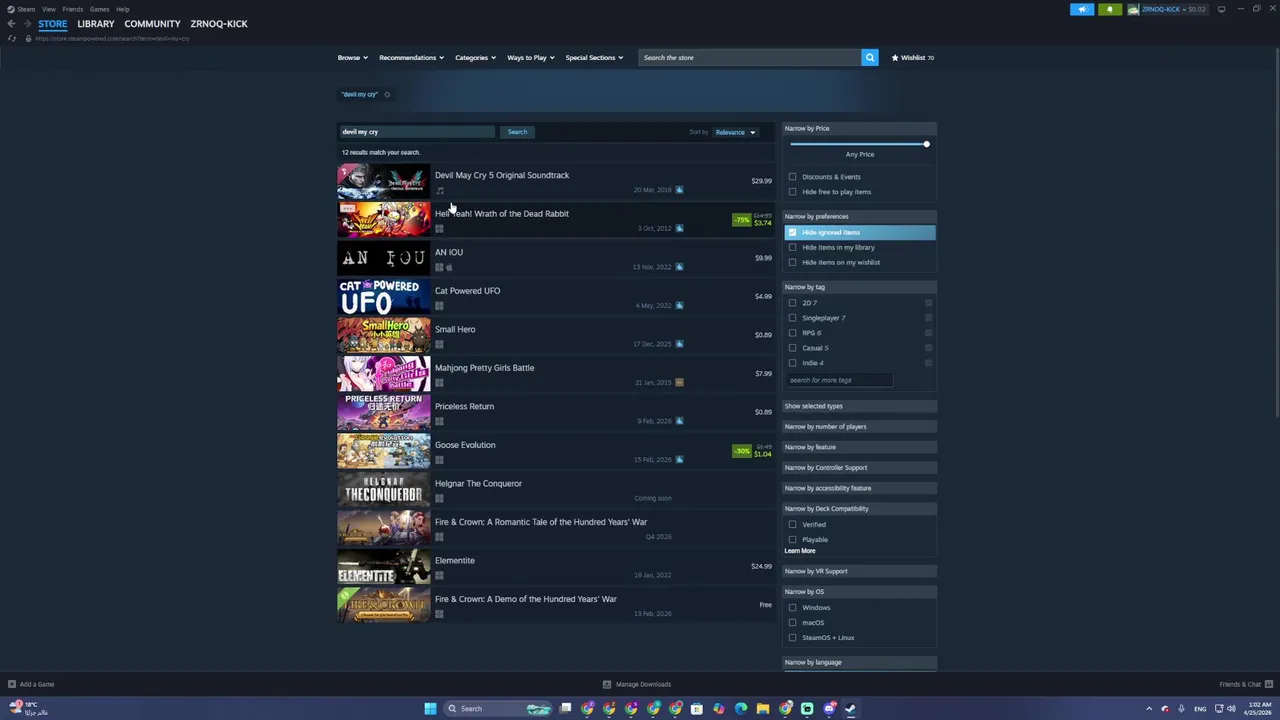
Task: Show hidden system tray icons
Action: 1149,709
